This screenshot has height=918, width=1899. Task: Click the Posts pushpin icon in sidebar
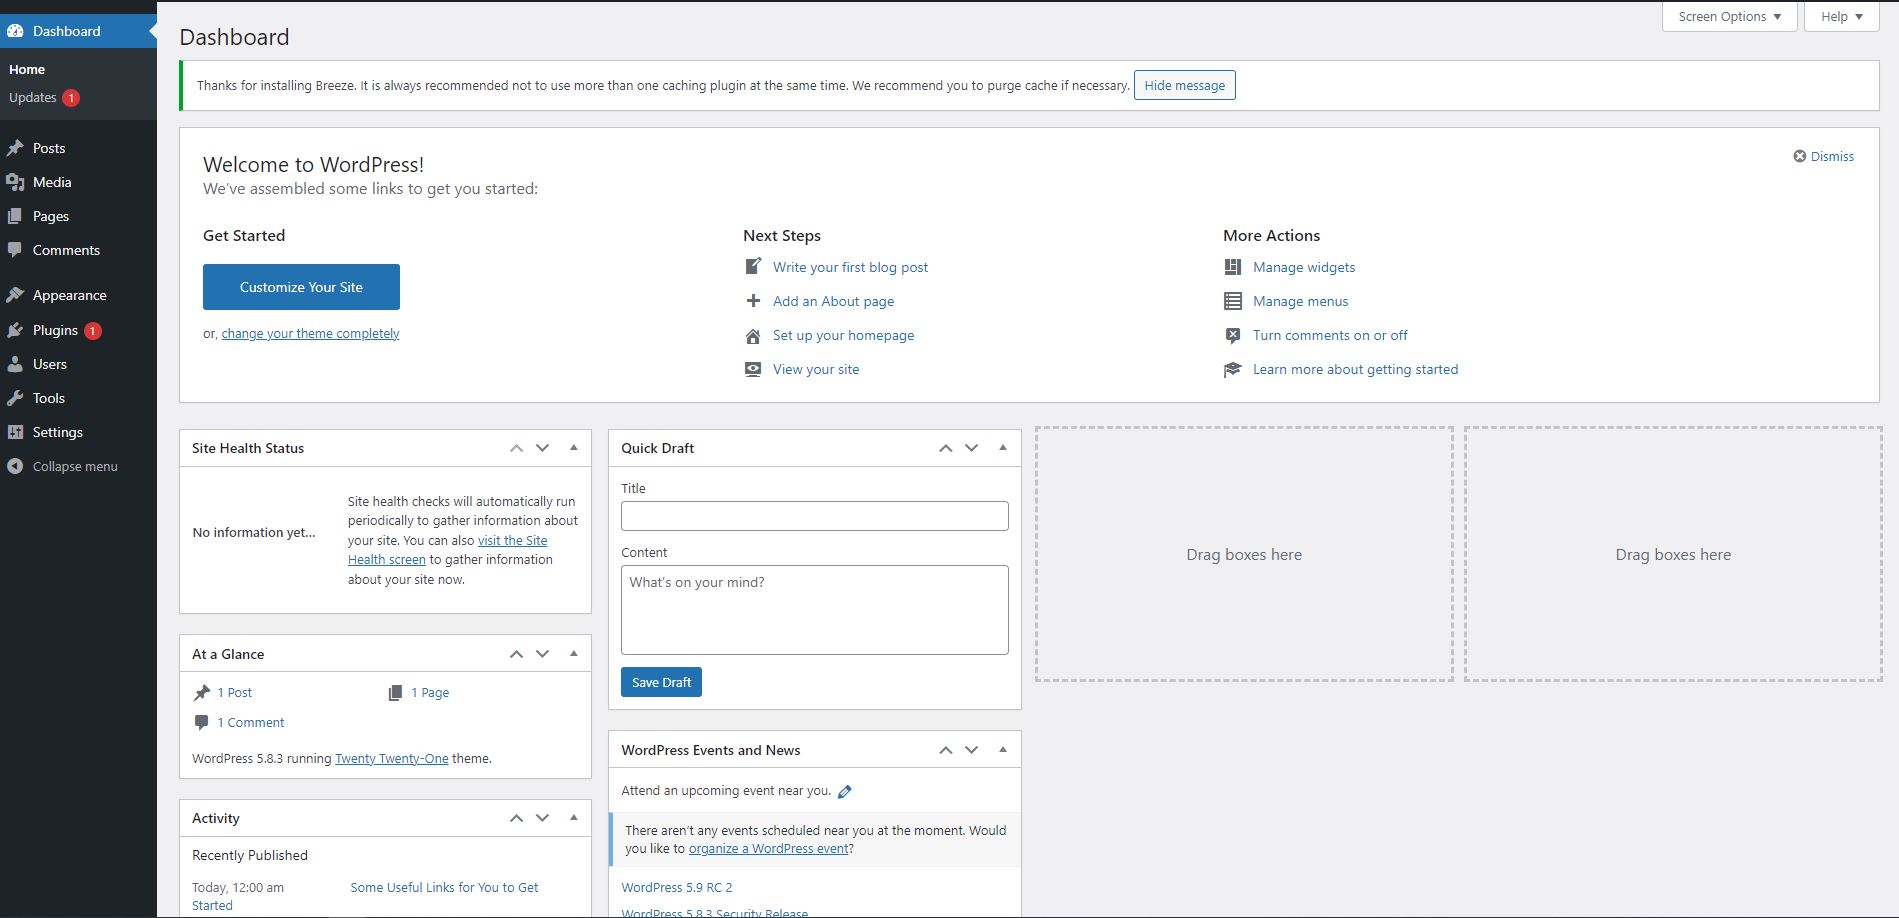(15, 148)
